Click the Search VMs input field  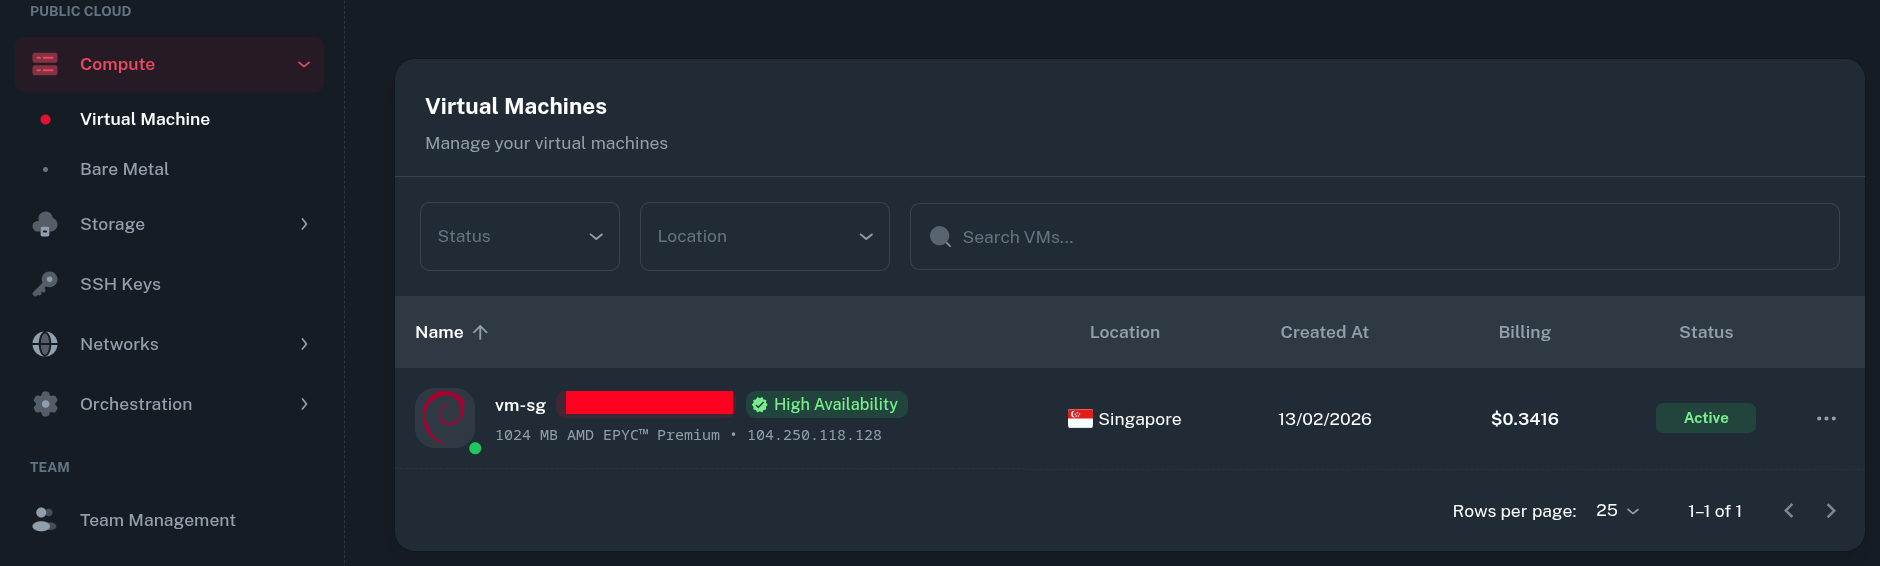pyautogui.click(x=1375, y=237)
